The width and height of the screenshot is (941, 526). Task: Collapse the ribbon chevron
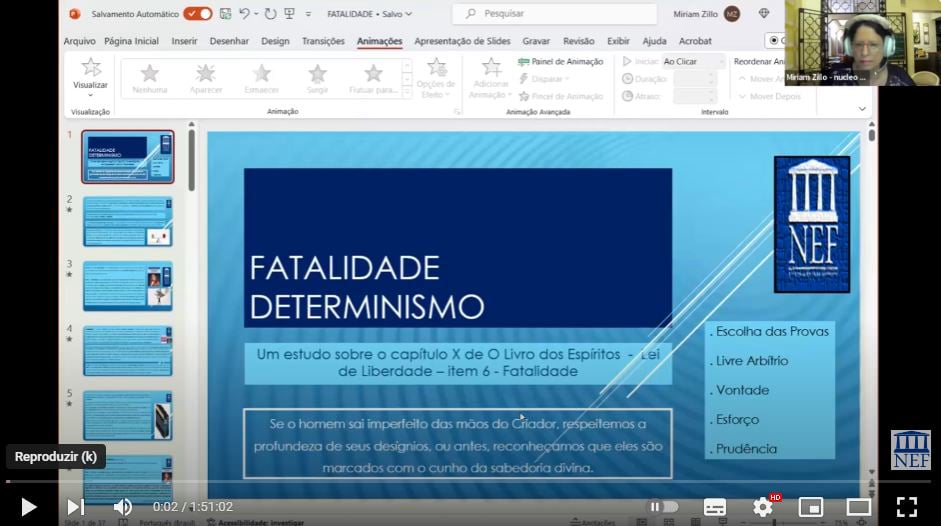[x=862, y=109]
